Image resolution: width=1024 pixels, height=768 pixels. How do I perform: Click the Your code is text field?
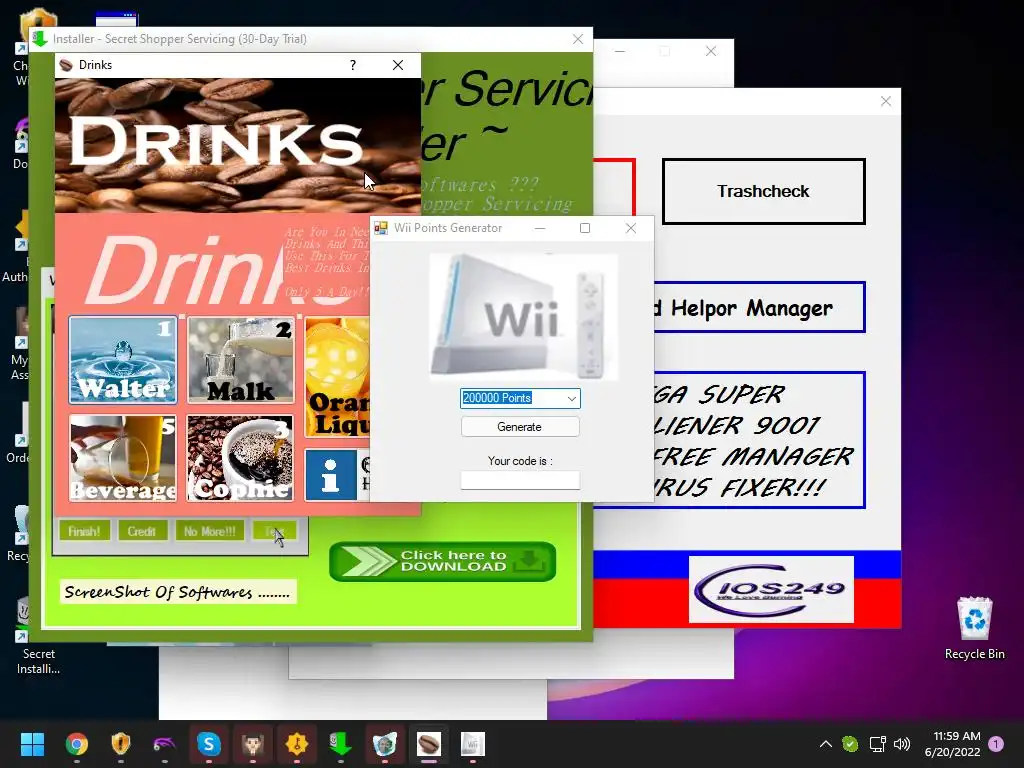click(x=520, y=480)
